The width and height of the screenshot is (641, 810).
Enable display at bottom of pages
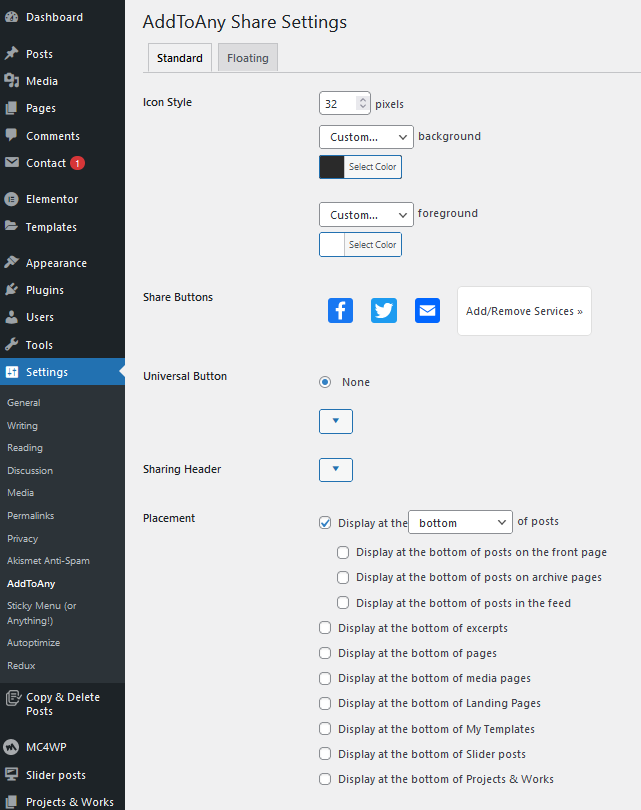[325, 653]
